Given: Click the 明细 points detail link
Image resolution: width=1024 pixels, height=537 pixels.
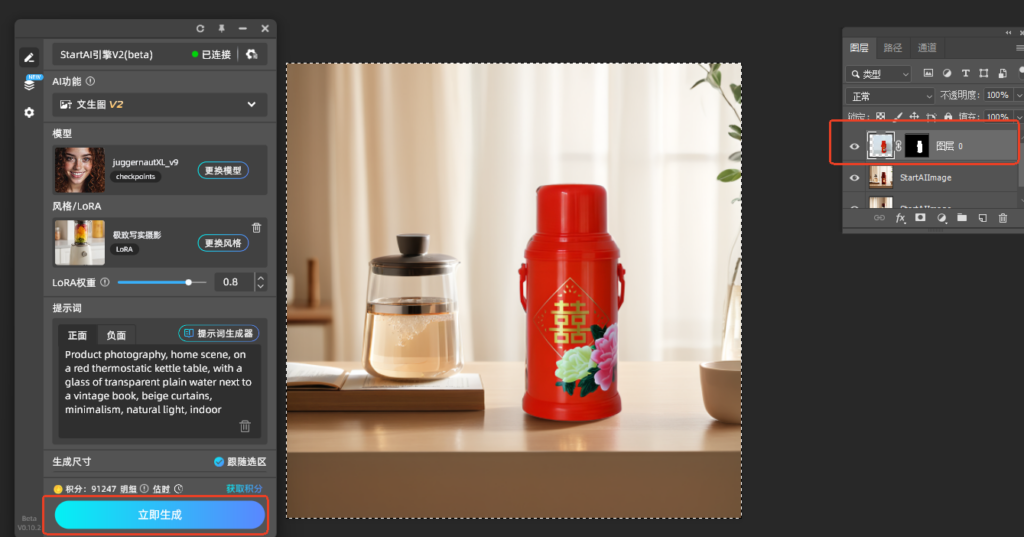Looking at the screenshot, I should (129, 489).
